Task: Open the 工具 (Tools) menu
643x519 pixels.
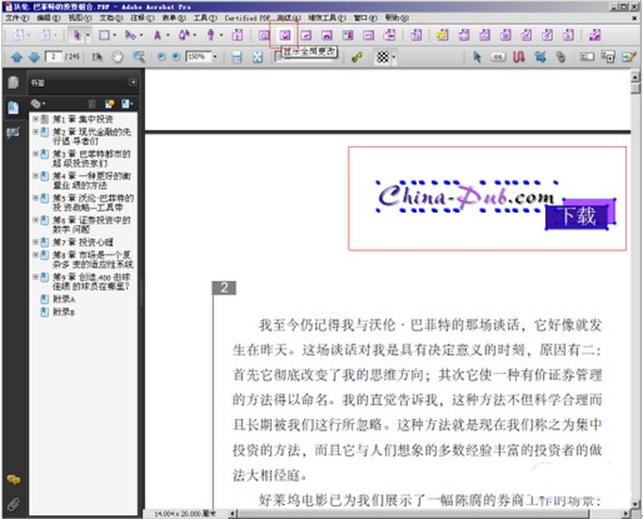Action: pyautogui.click(x=205, y=18)
